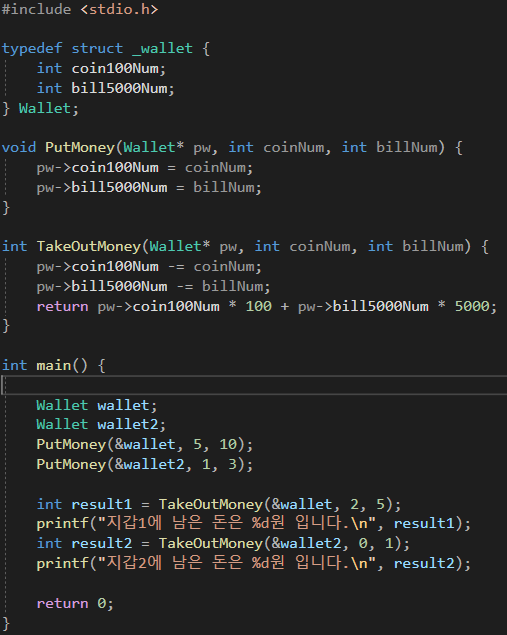Click the 'PutMoney(&wallet, 5, 10);' call

[145, 444]
